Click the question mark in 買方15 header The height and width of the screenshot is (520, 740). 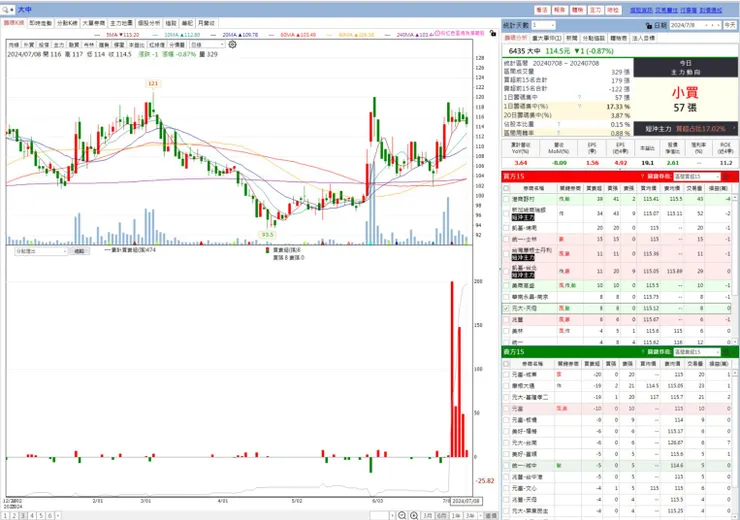click(642, 176)
